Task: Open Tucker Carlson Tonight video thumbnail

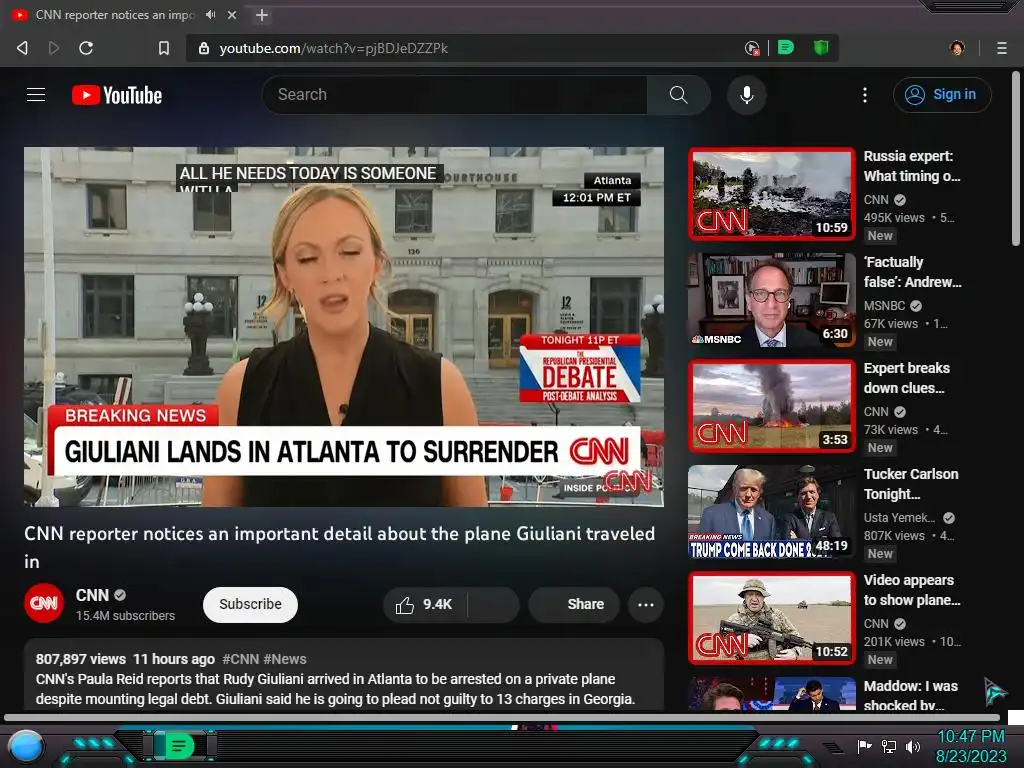Action: 772,511
